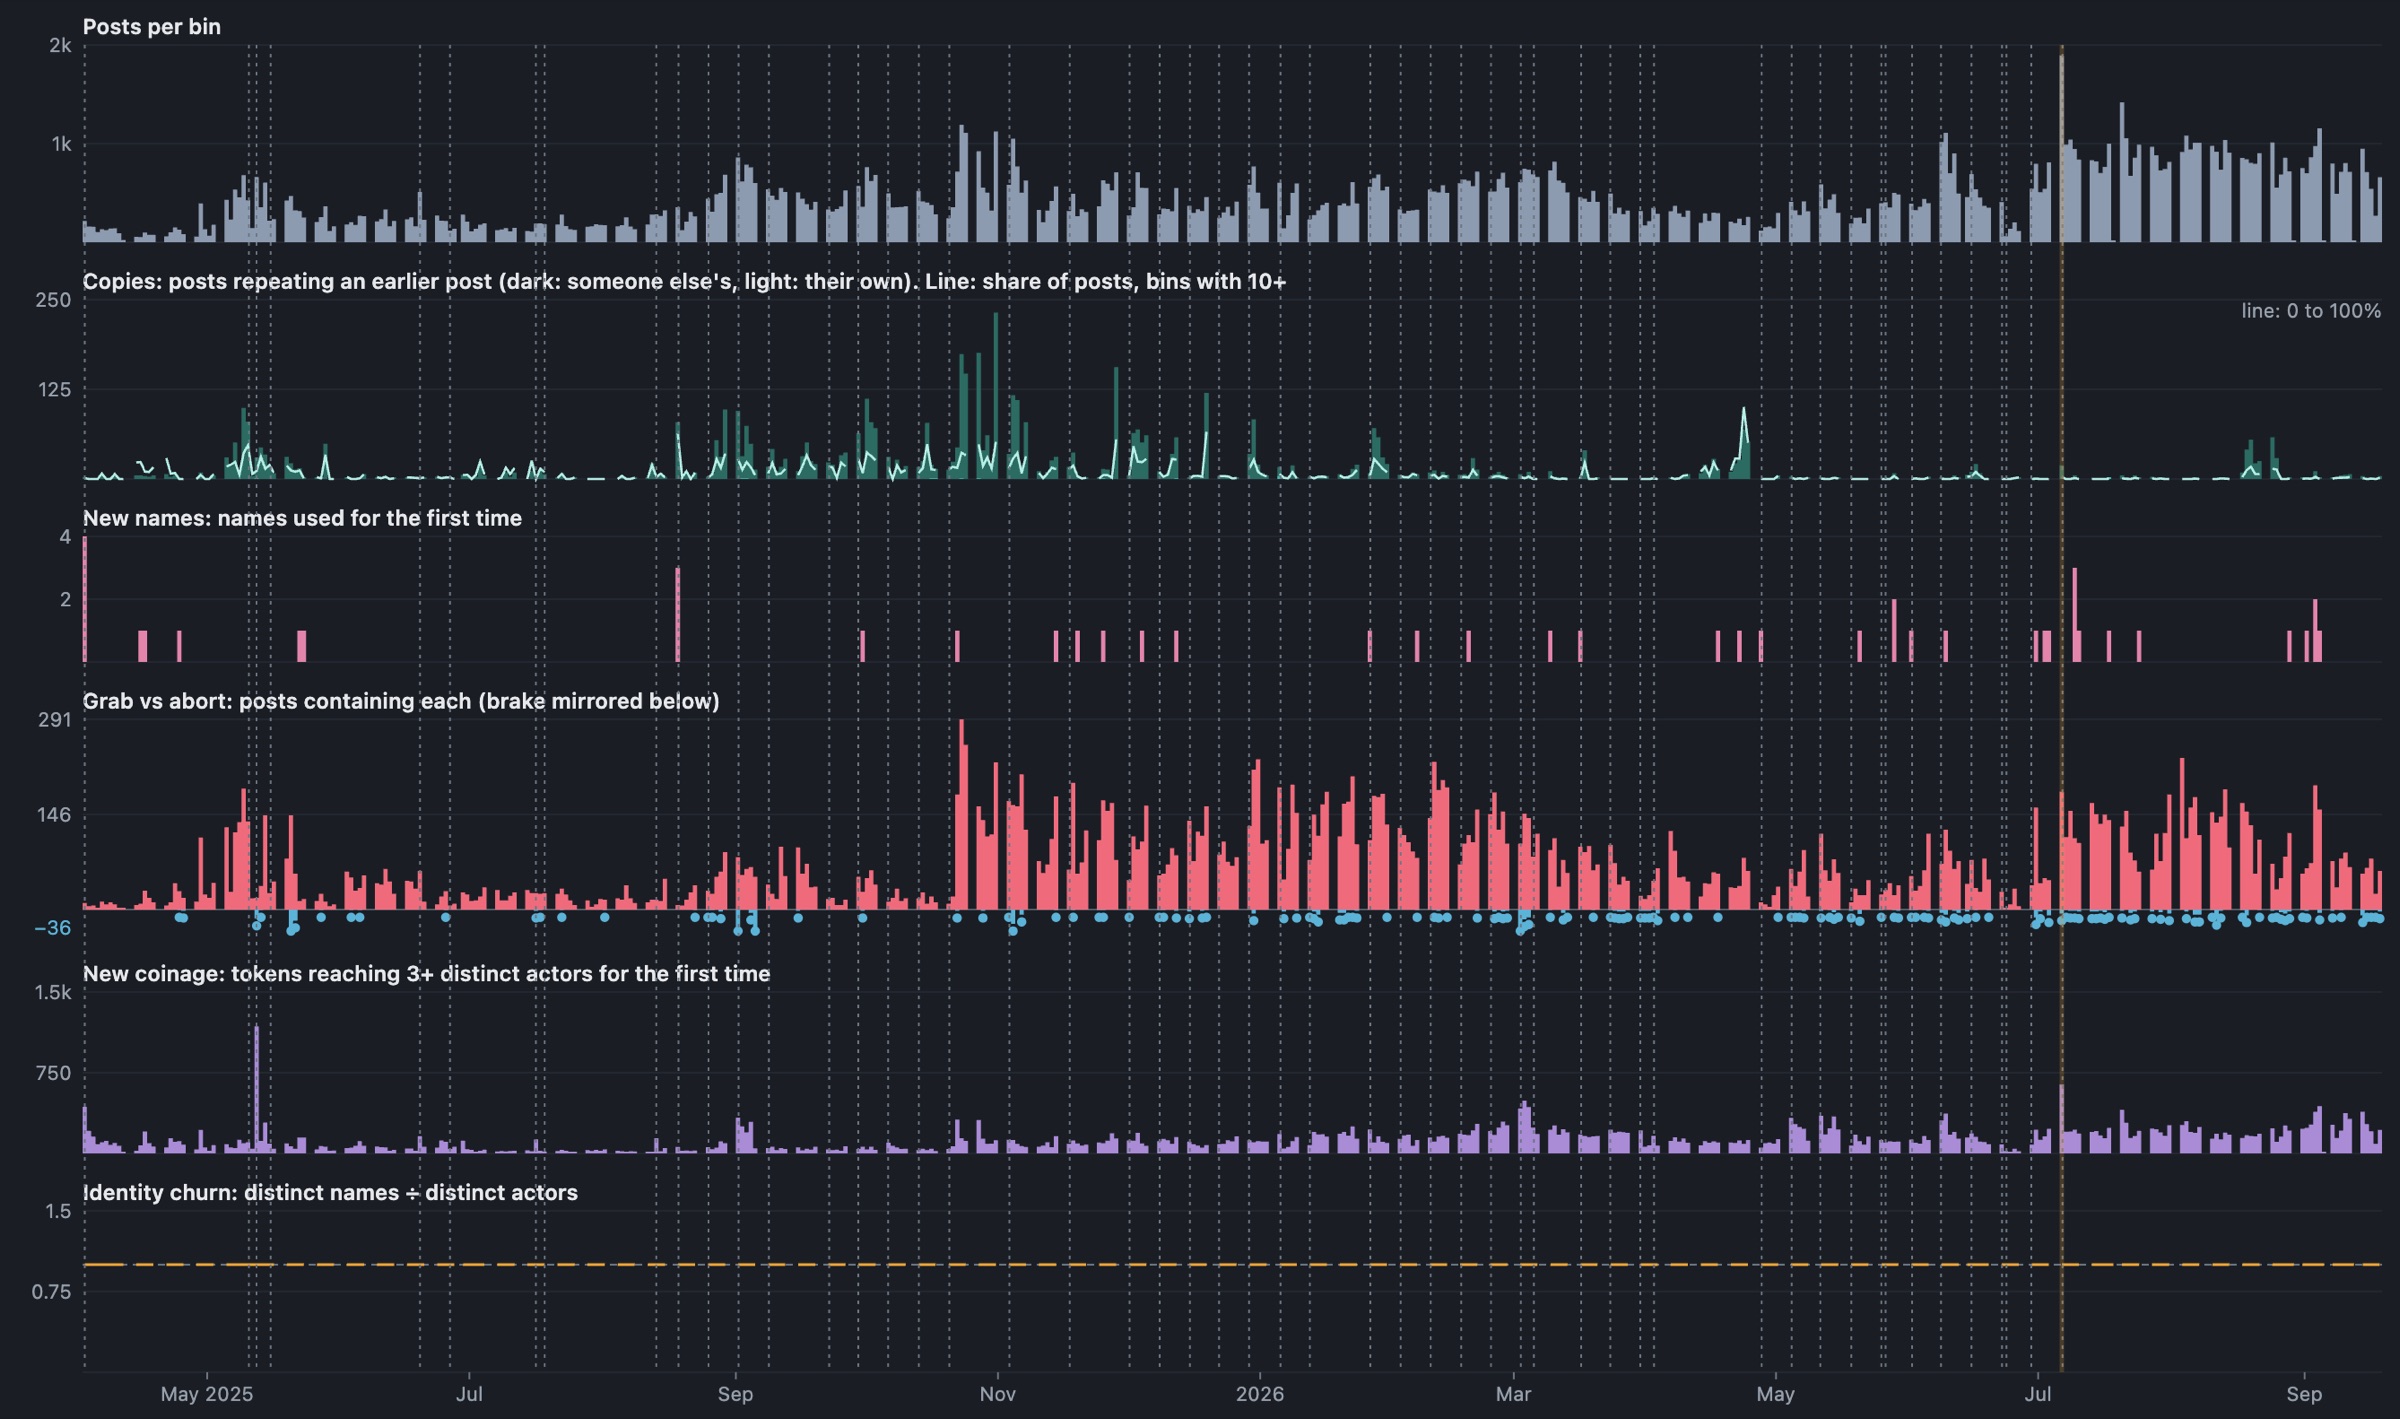Click the '2k' y-axis label

(61, 46)
